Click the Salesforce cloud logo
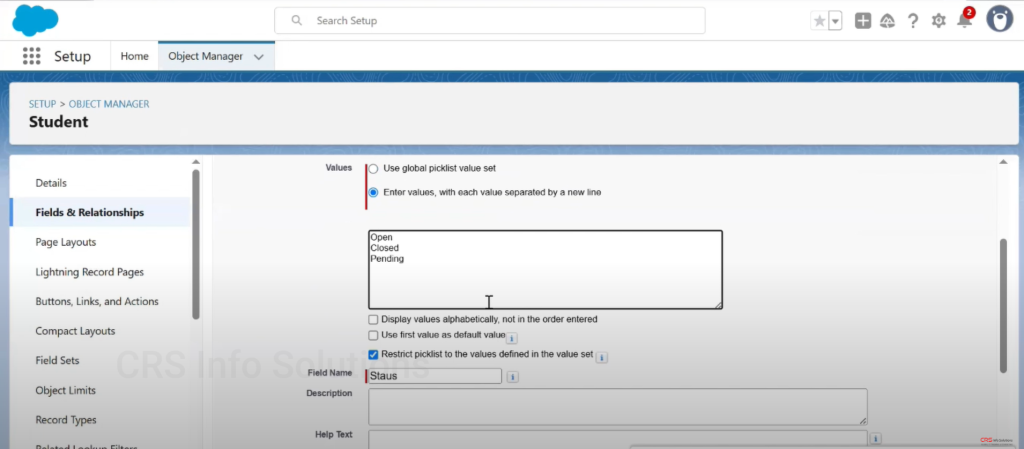 [35, 20]
